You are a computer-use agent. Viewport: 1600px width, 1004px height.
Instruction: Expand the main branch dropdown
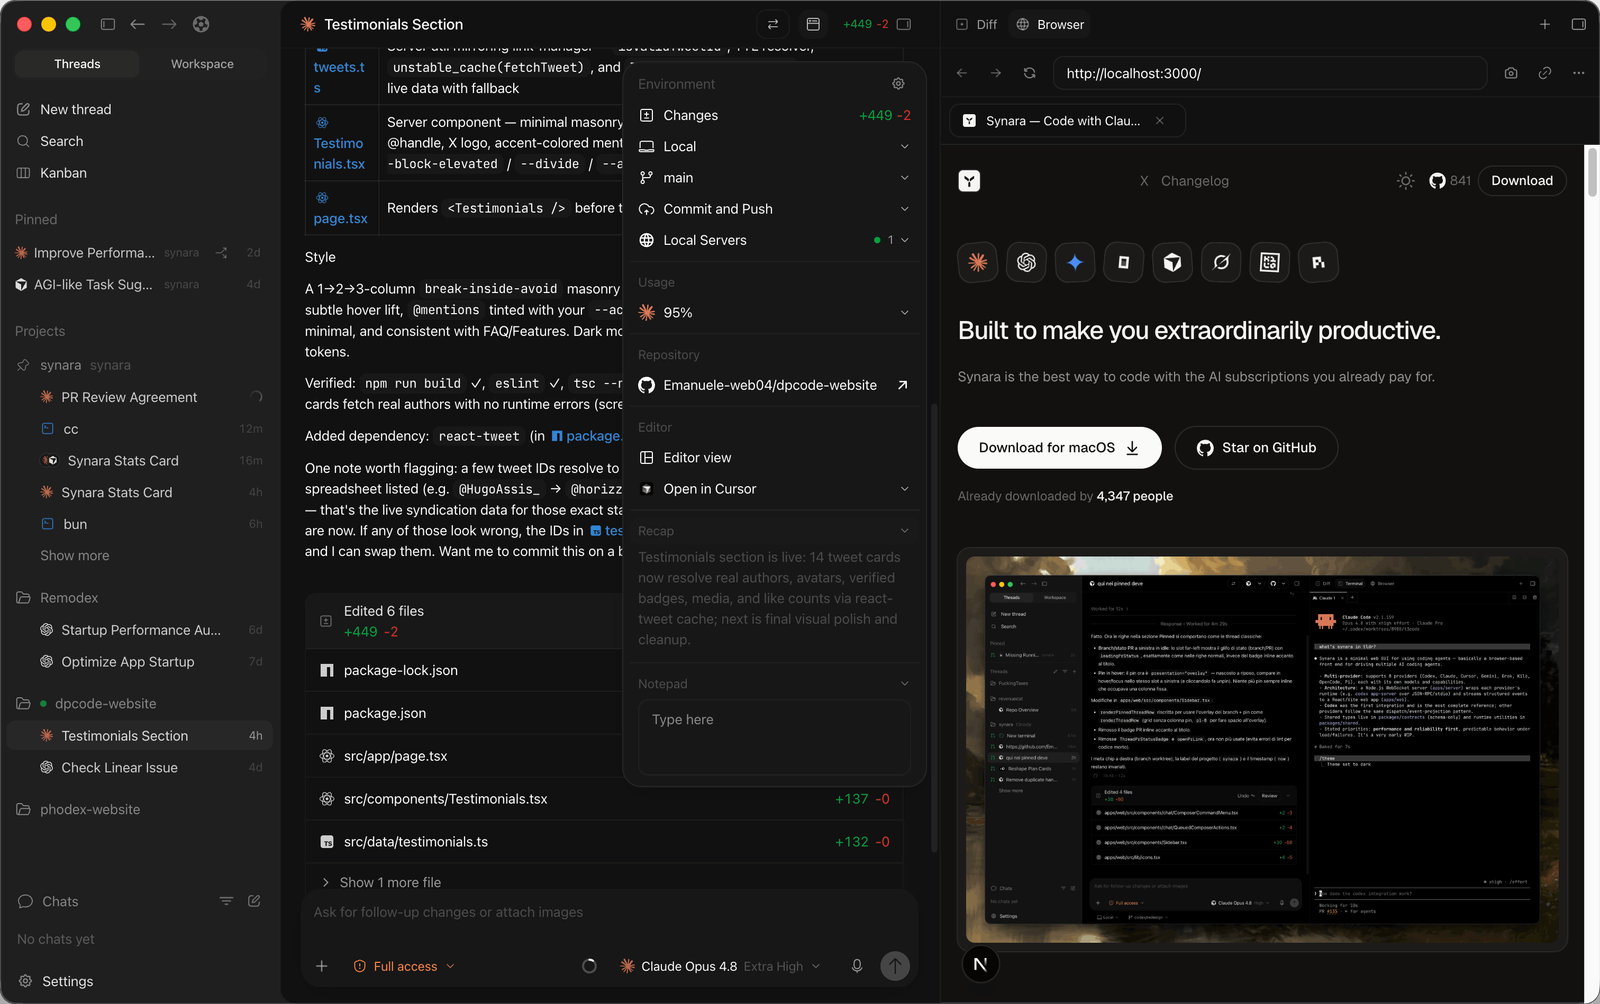tap(774, 178)
